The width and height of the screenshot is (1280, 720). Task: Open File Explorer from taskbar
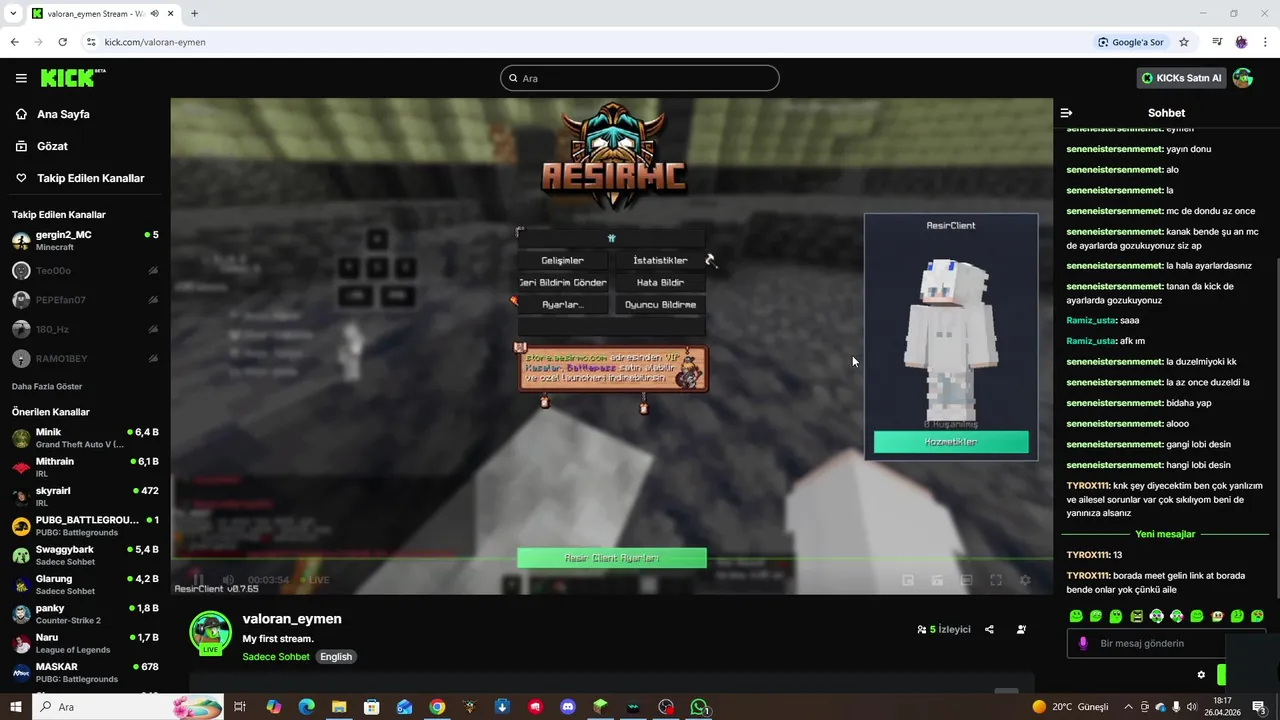point(339,707)
